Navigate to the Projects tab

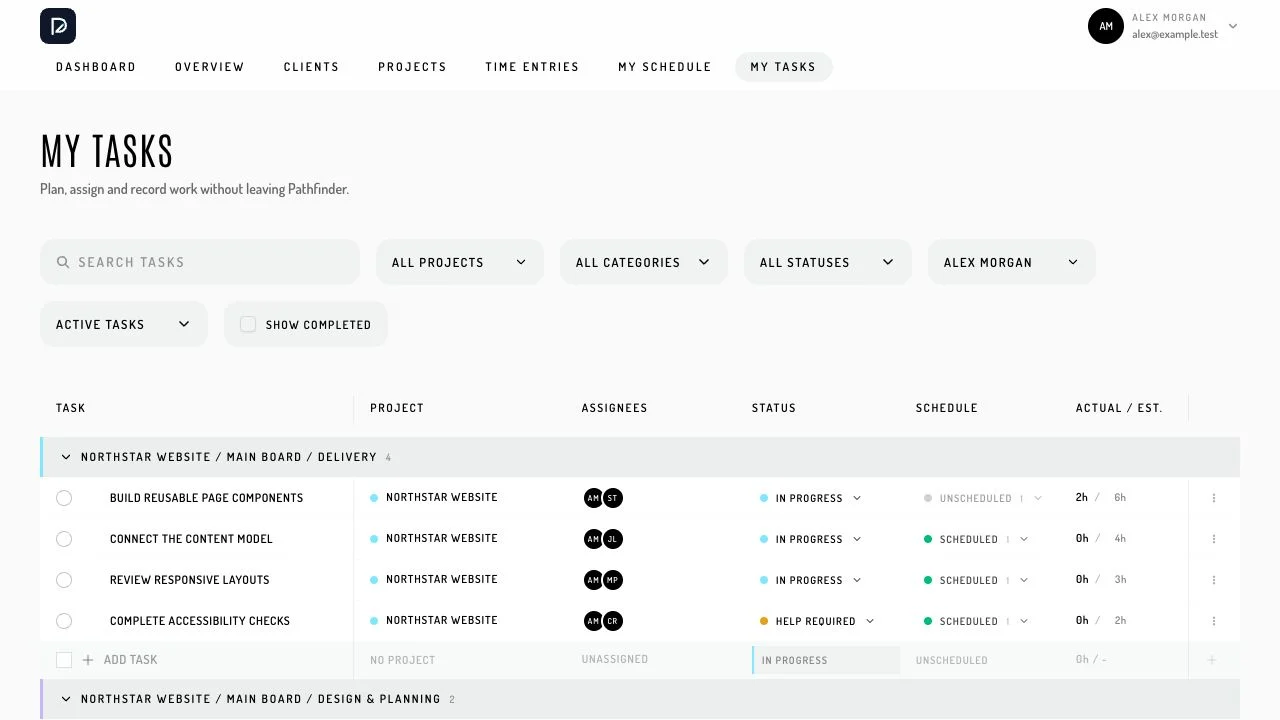click(x=412, y=67)
